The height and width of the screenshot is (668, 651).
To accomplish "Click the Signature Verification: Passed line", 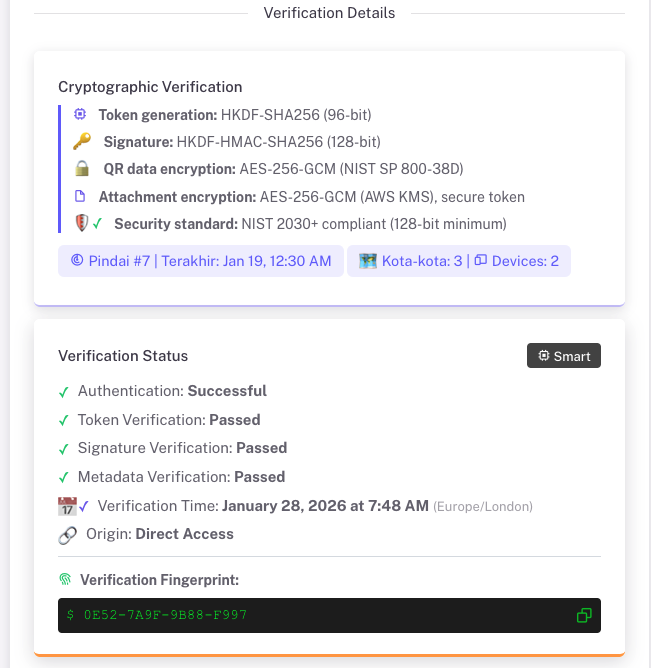I will pyautogui.click(x=182, y=448).
